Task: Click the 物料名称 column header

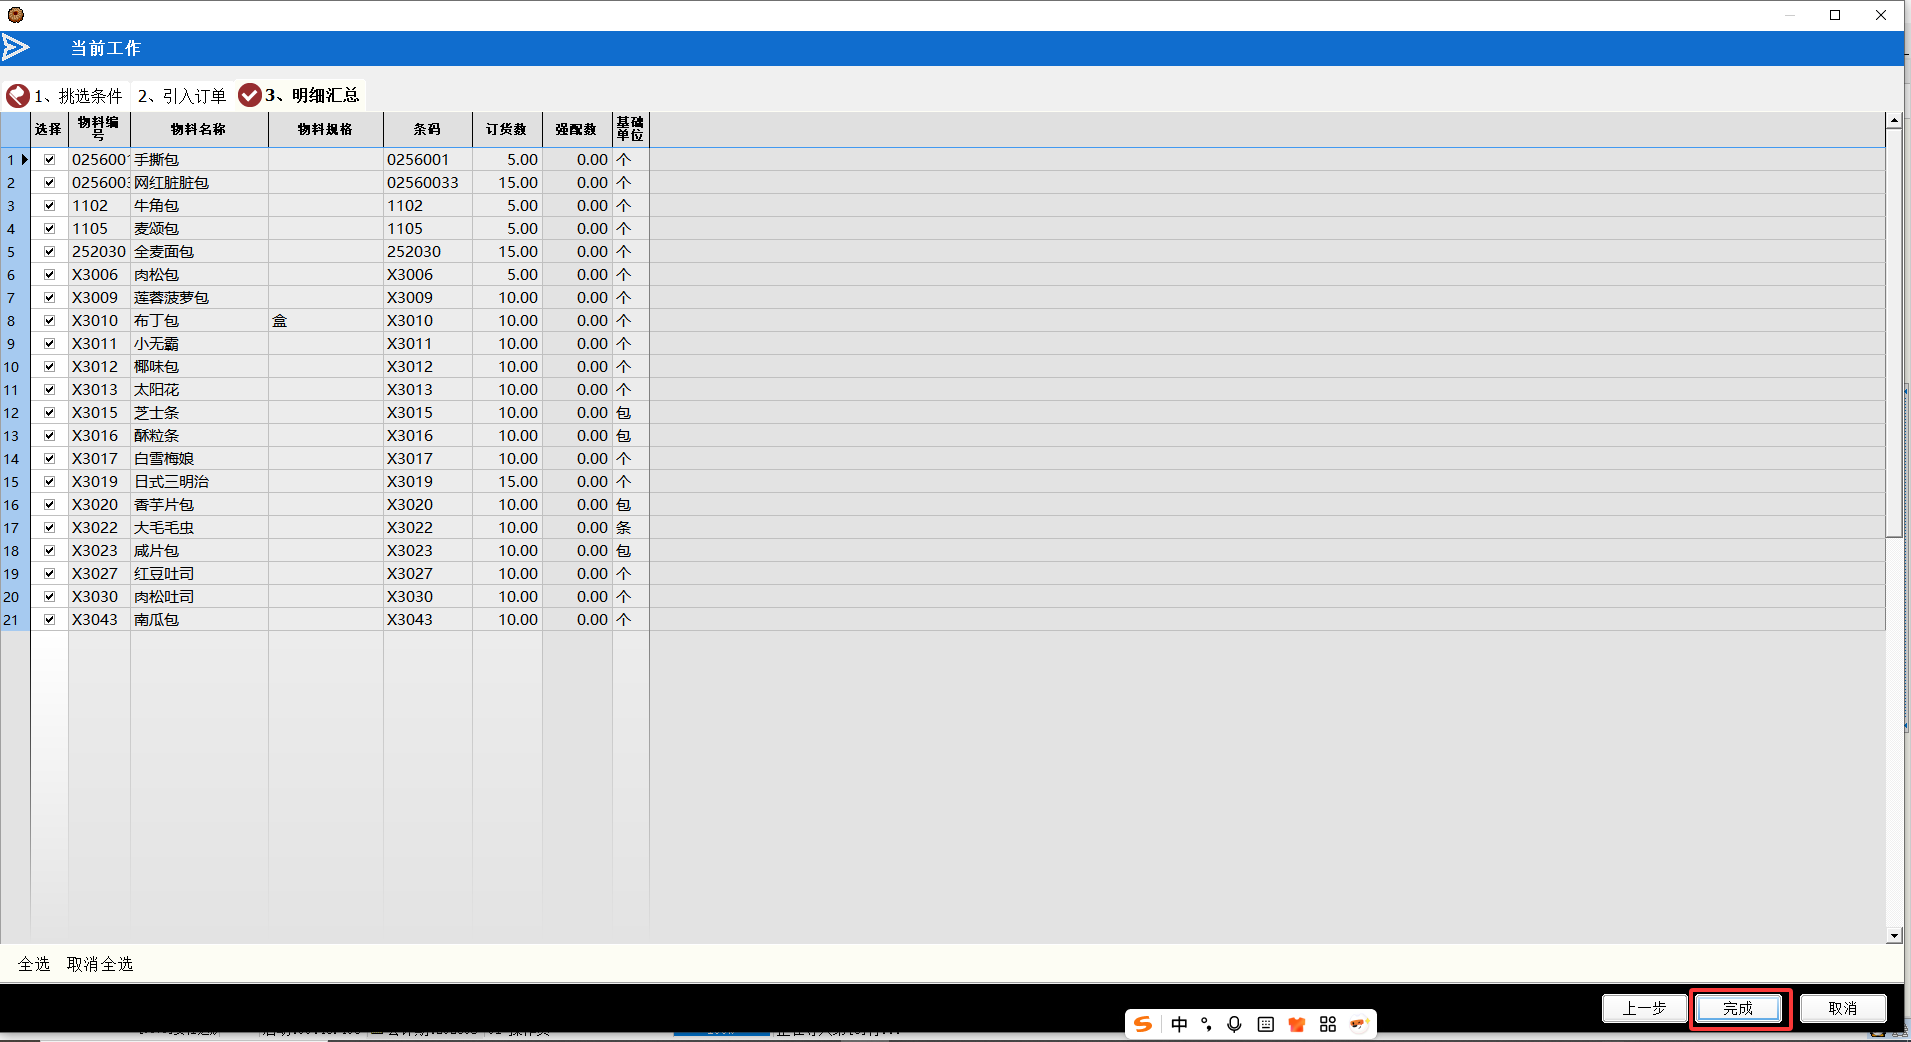Action: pos(199,129)
